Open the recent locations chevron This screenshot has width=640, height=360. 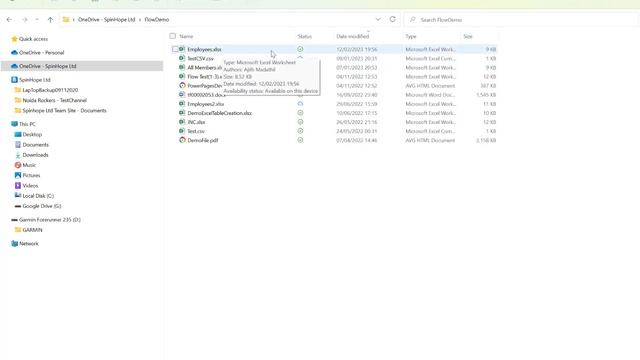(37, 20)
